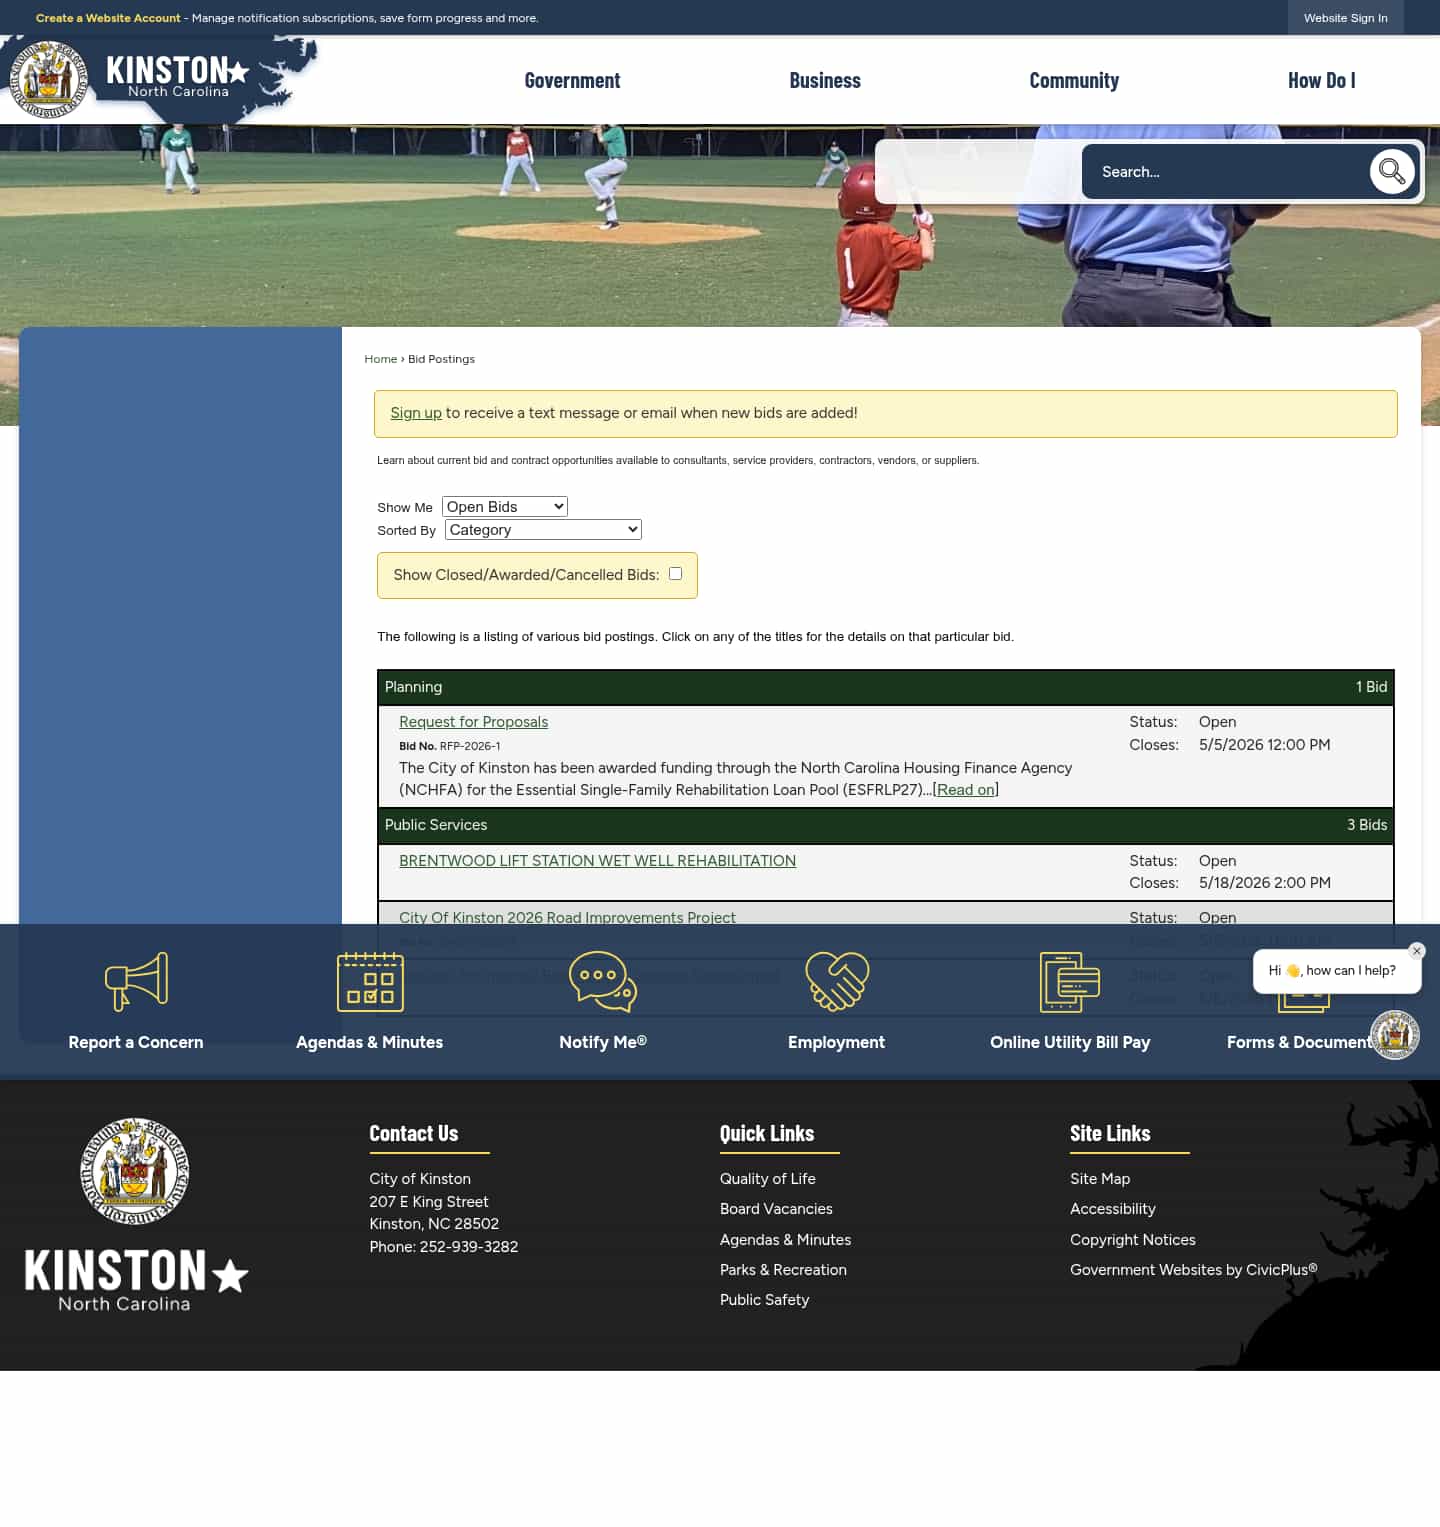1440x1527 pixels.
Task: Click the Report a Concern megaphone icon
Action: (x=135, y=981)
